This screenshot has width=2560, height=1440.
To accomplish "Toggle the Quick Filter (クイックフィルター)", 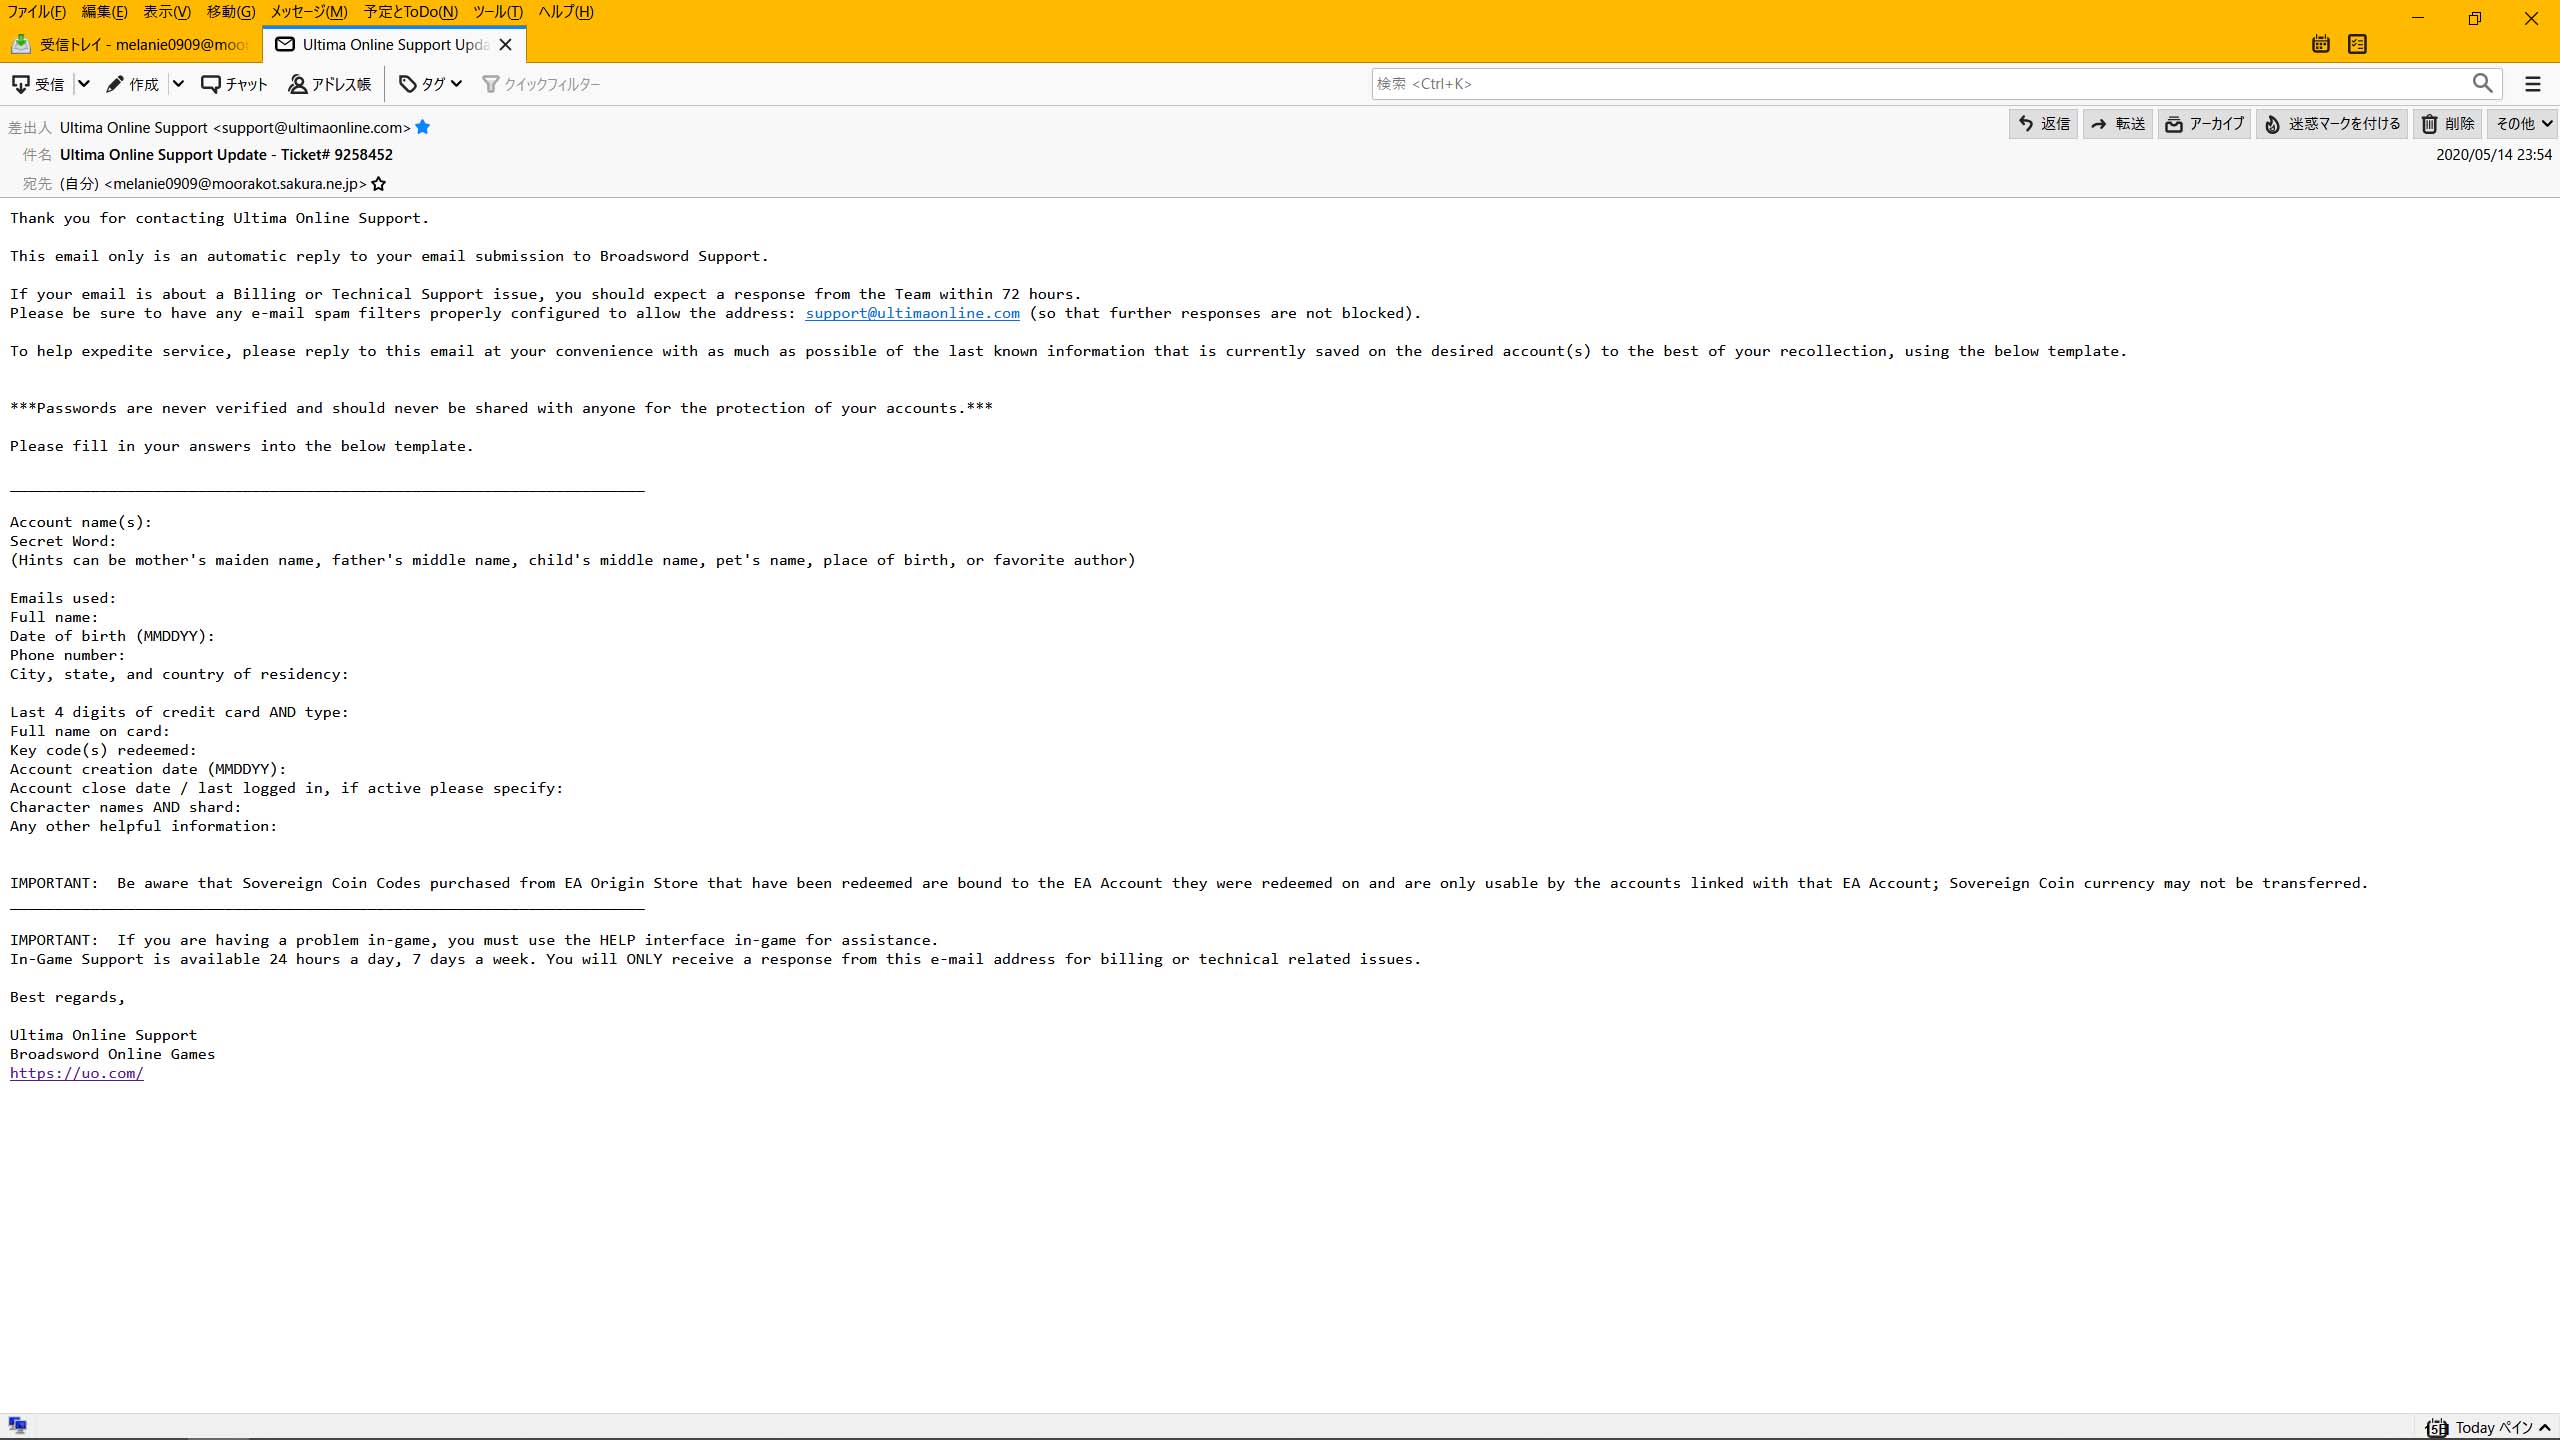I will [541, 84].
